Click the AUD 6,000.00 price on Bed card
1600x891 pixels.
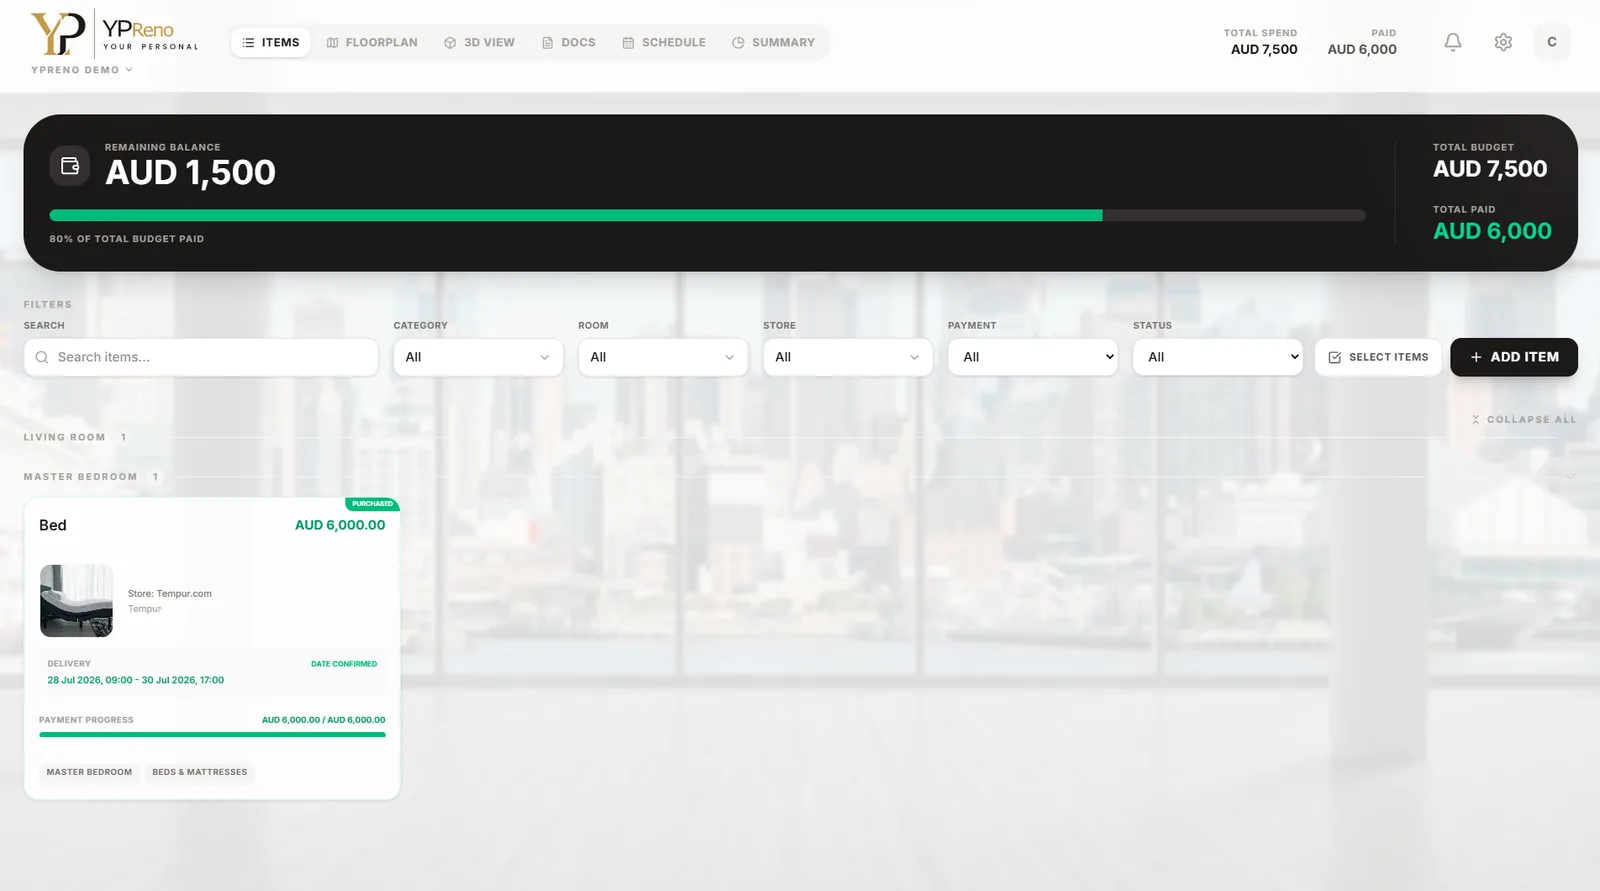coord(340,525)
